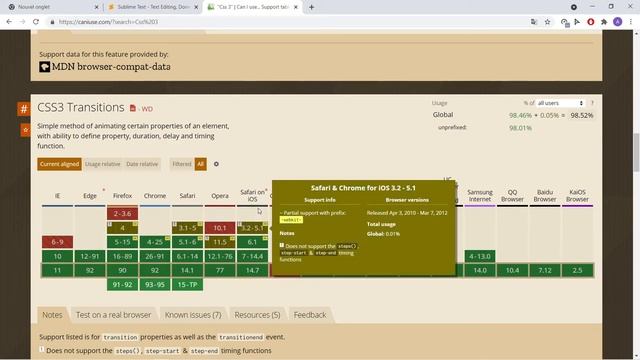The image size is (640, 360).
Task: Click the IE 6-9 red cell
Action: coord(57,242)
